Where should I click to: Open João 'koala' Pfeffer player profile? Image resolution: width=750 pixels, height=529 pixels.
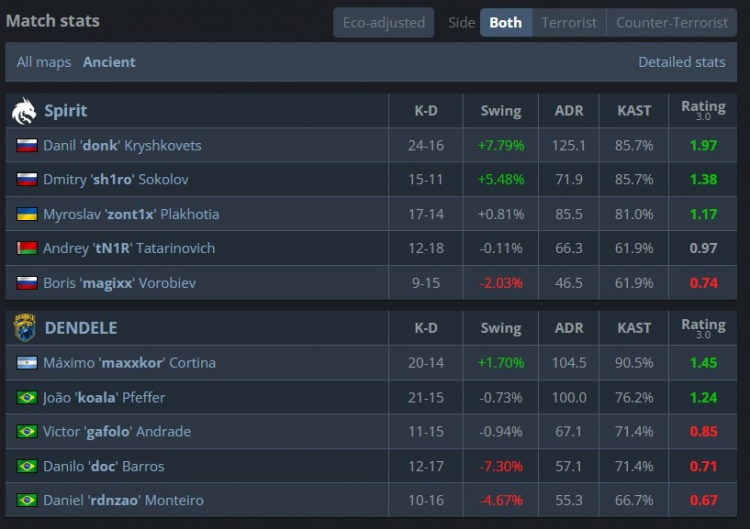[104, 397]
